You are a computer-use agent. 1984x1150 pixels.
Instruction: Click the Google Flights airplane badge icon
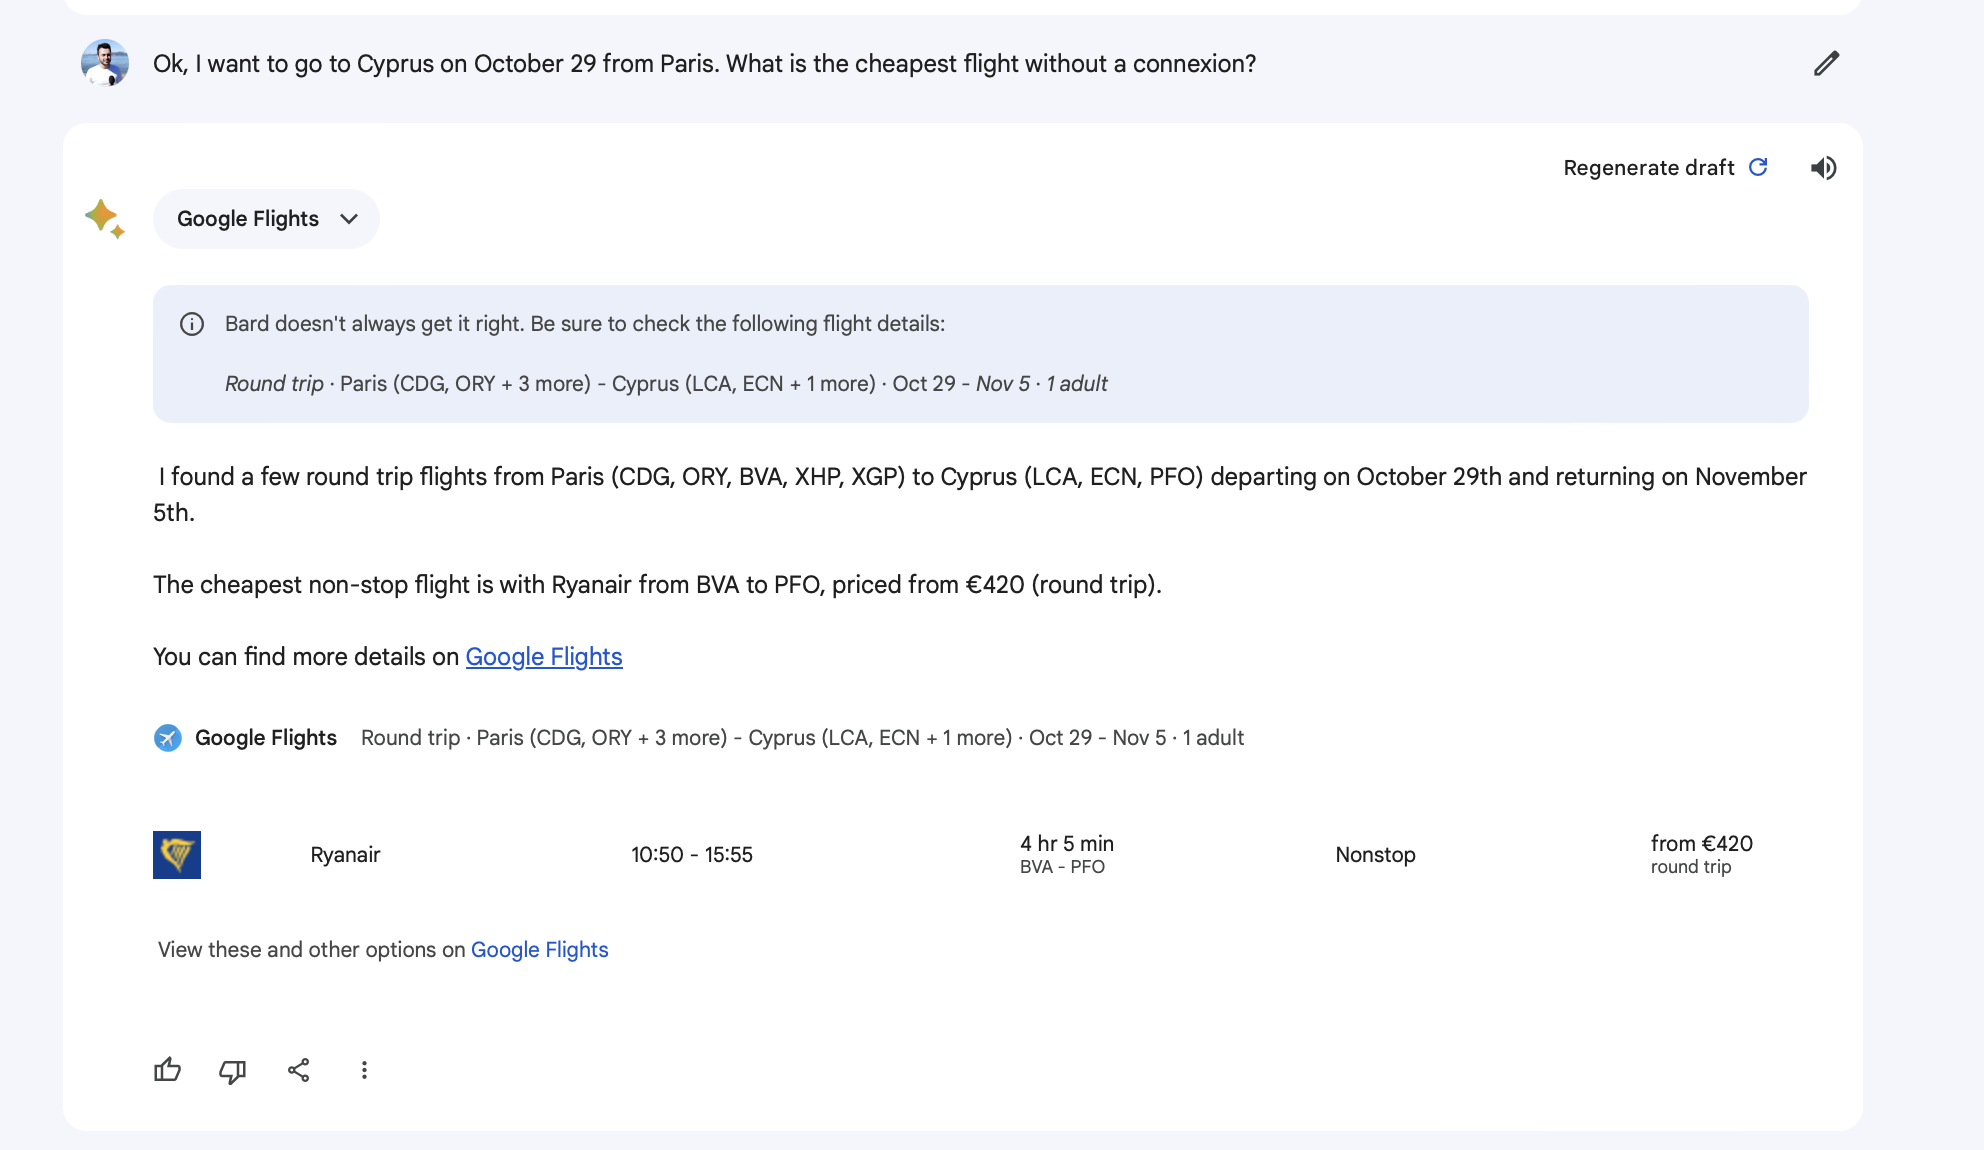point(168,738)
